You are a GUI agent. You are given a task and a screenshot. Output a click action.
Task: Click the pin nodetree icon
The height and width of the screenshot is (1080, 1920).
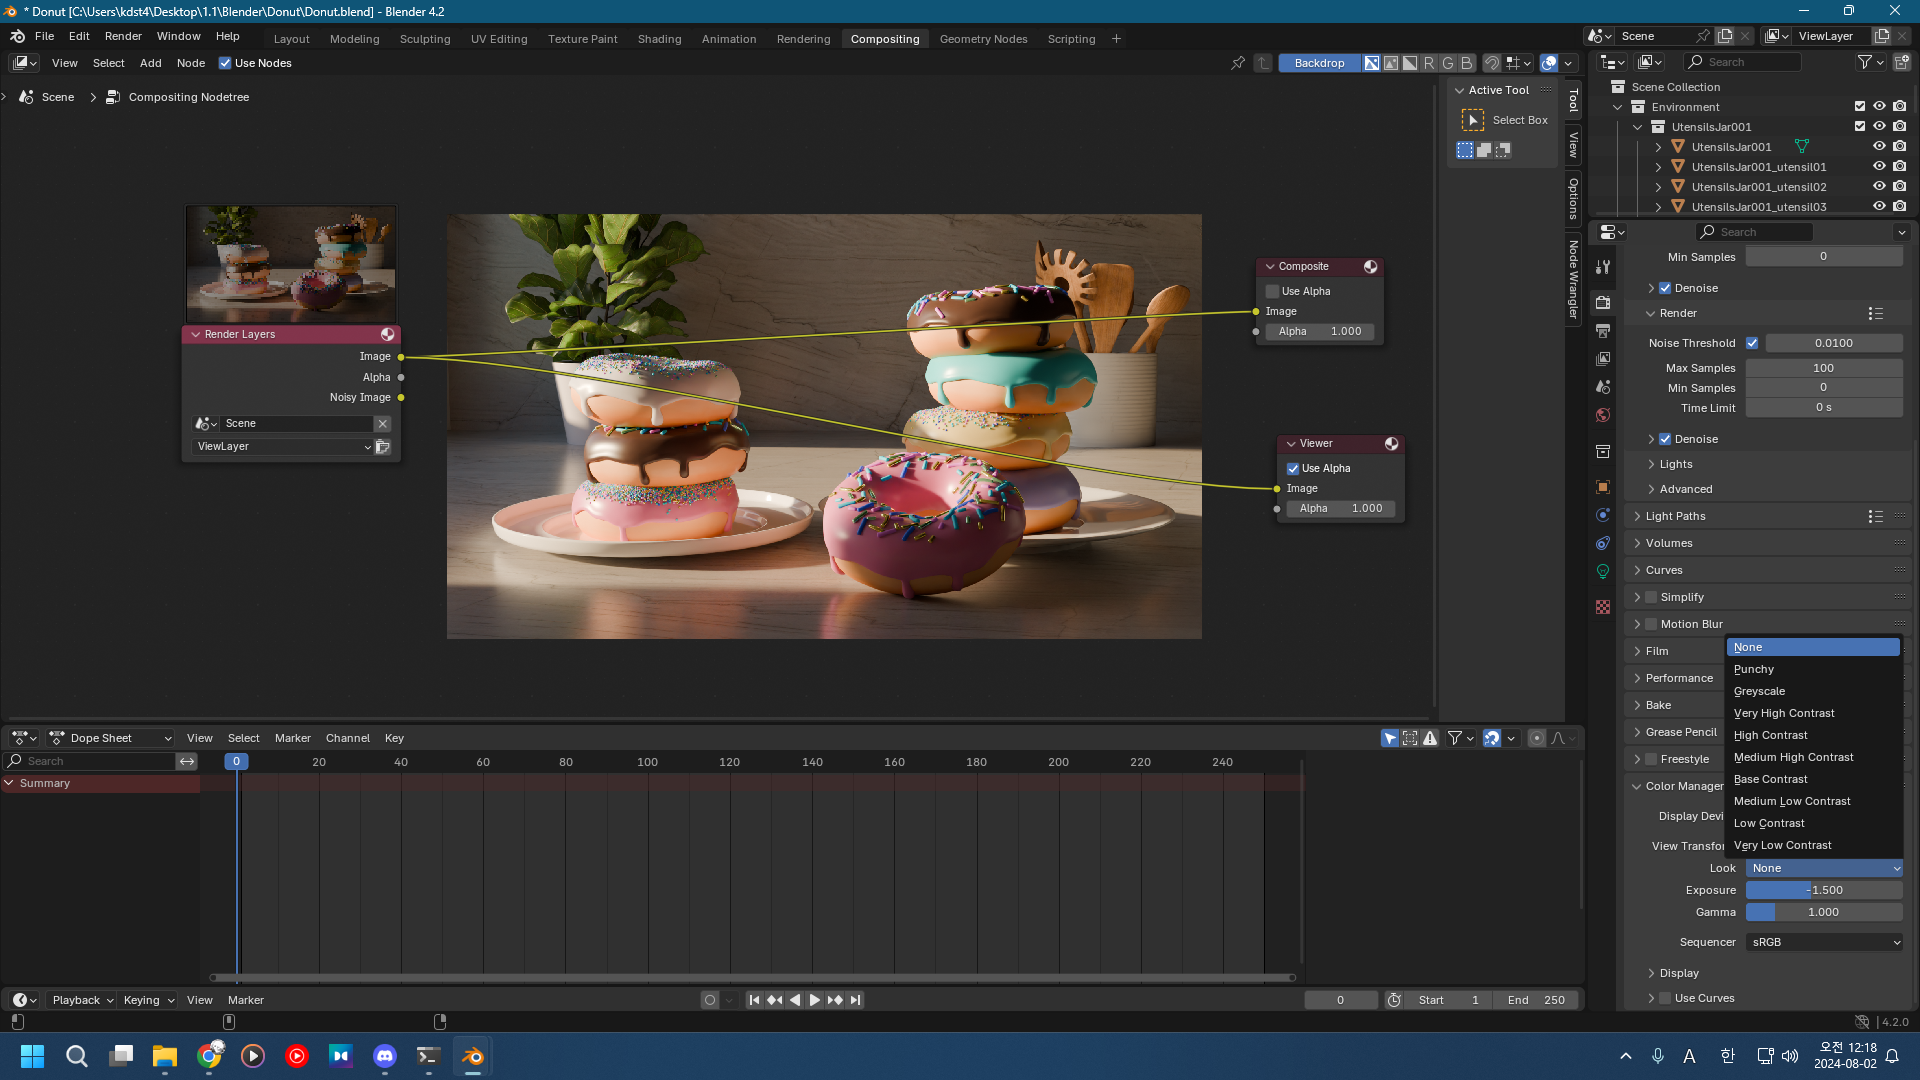1238,63
